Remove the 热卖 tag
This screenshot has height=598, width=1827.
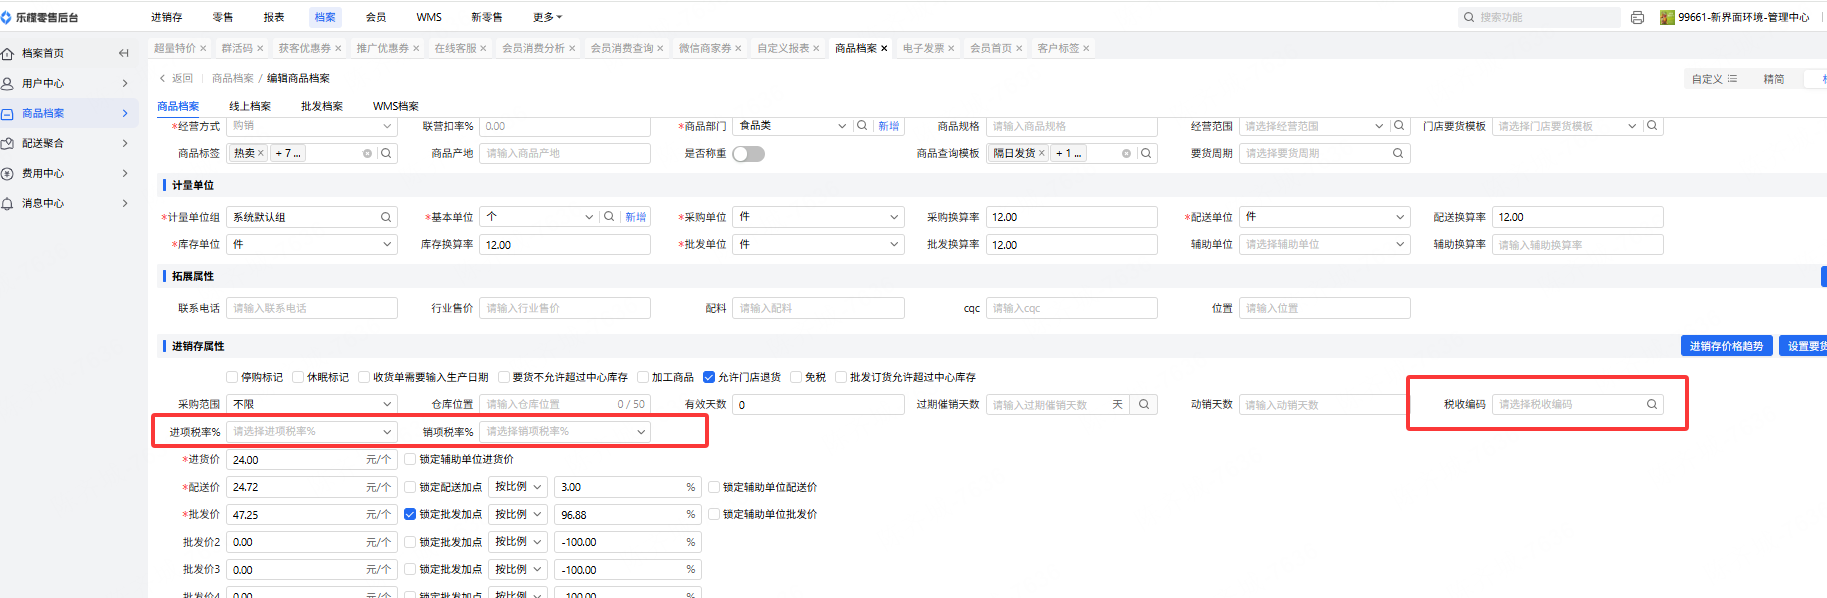260,153
